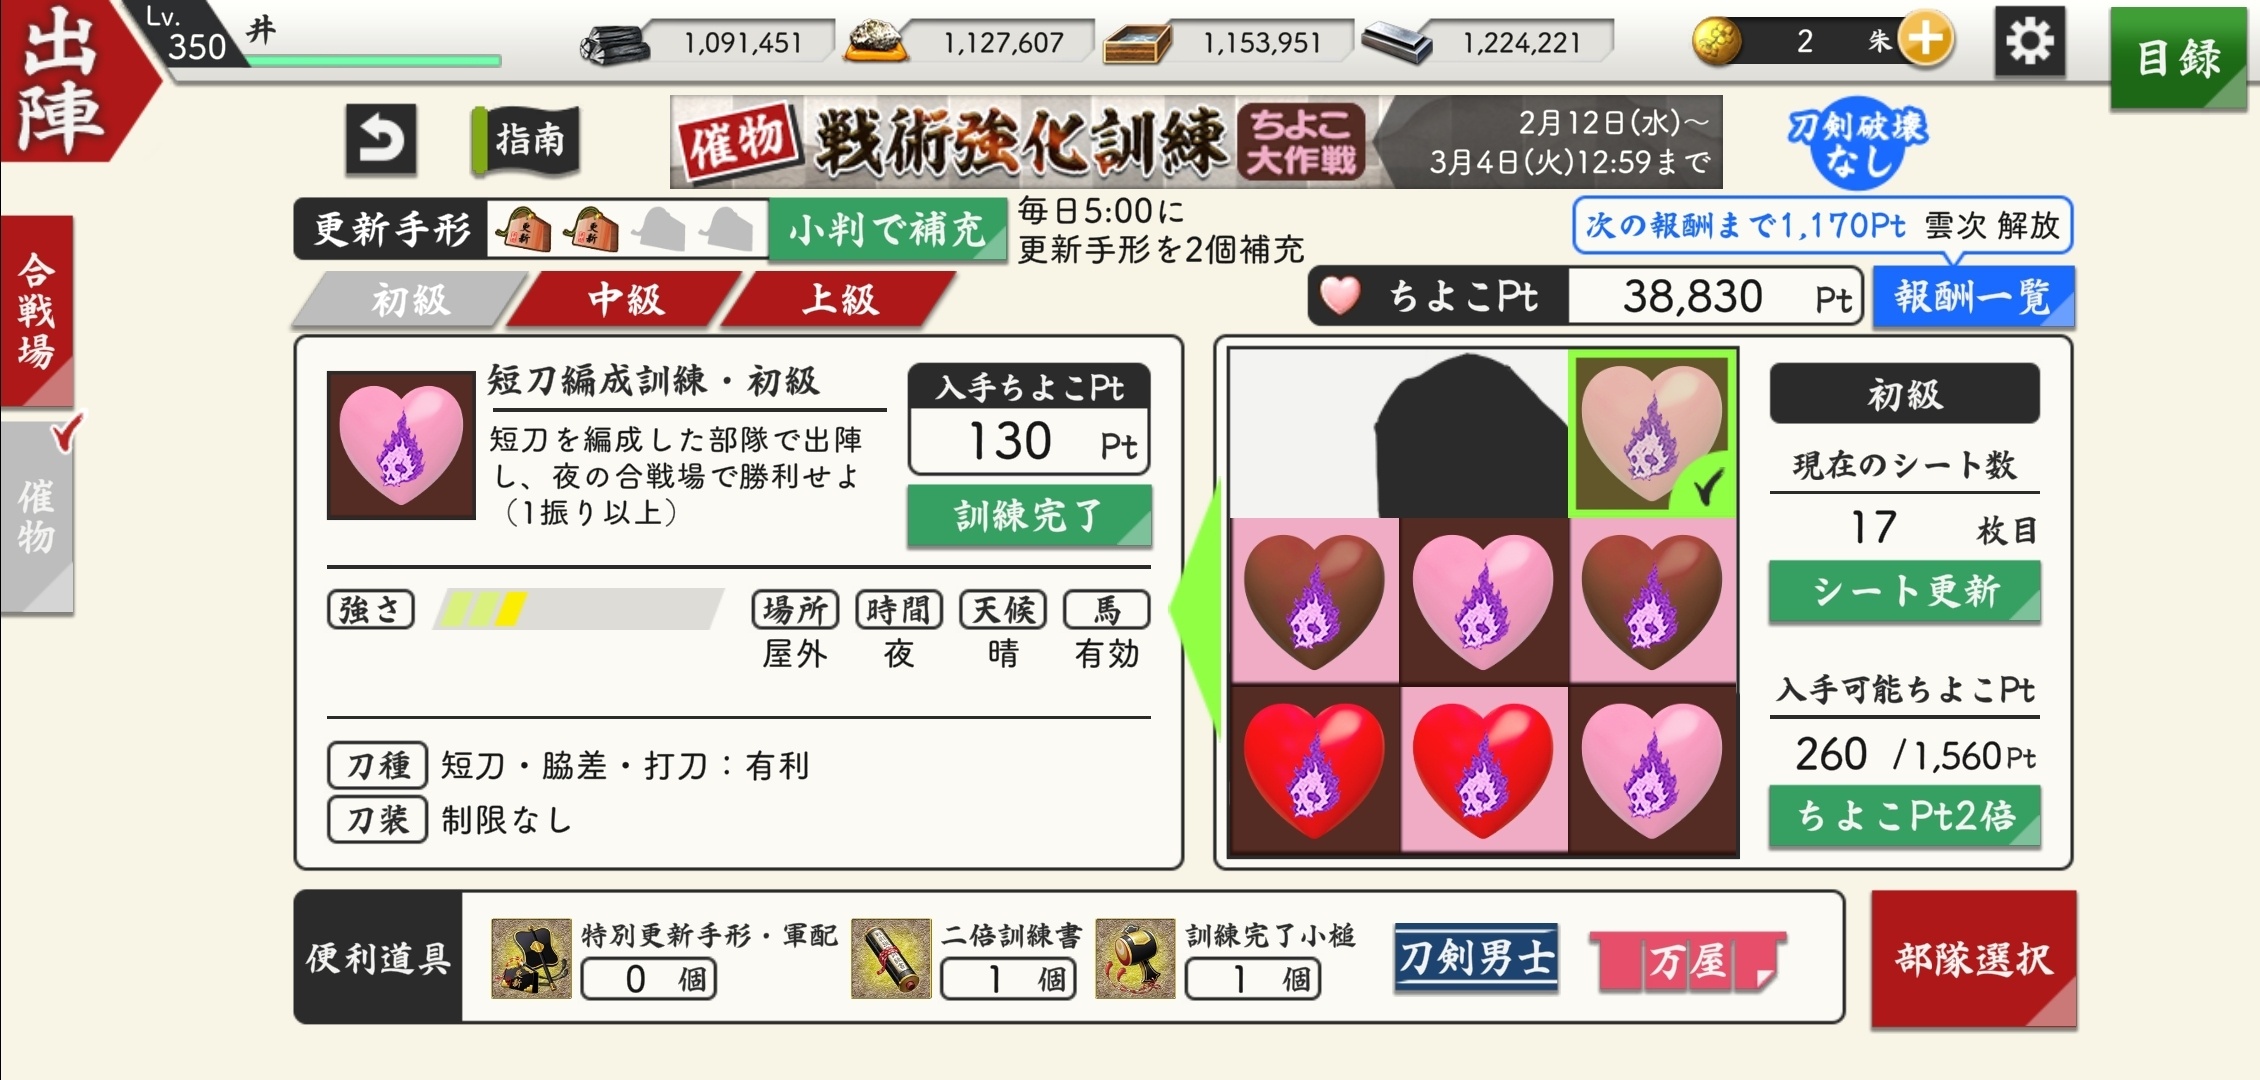The height and width of the screenshot is (1080, 2260).
Task: Tap the gold plus koban icon
Action: (1926, 41)
